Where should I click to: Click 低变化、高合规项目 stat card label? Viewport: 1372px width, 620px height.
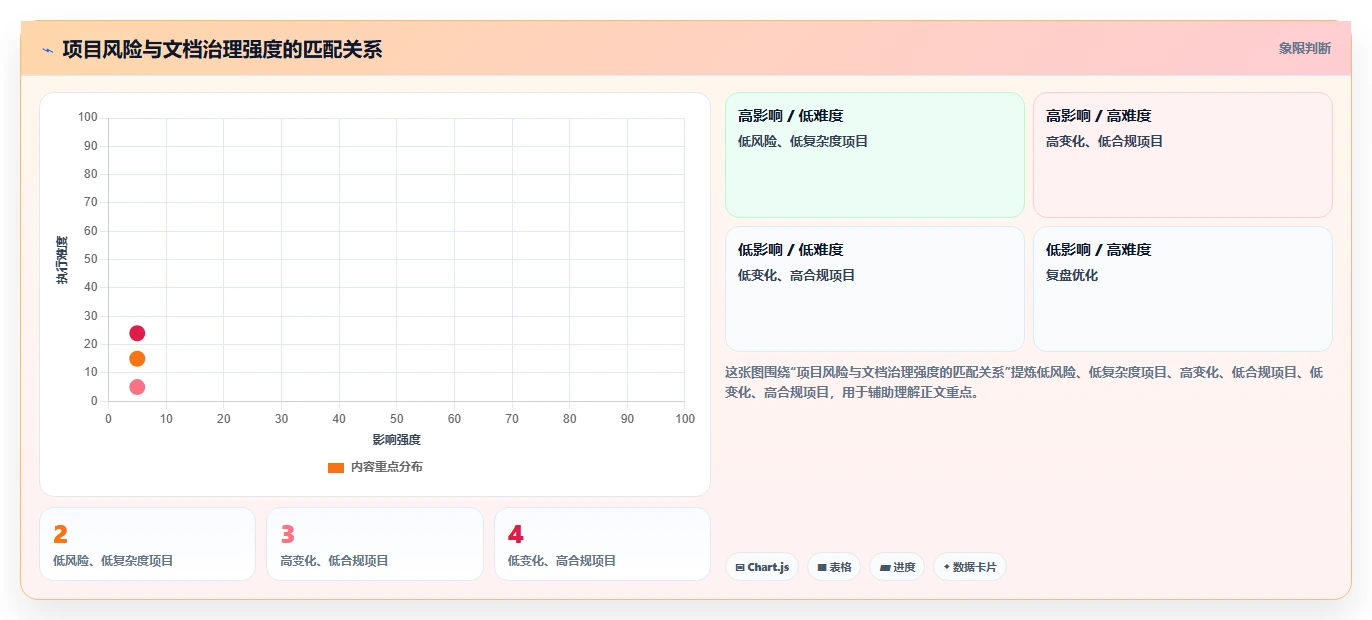point(562,561)
